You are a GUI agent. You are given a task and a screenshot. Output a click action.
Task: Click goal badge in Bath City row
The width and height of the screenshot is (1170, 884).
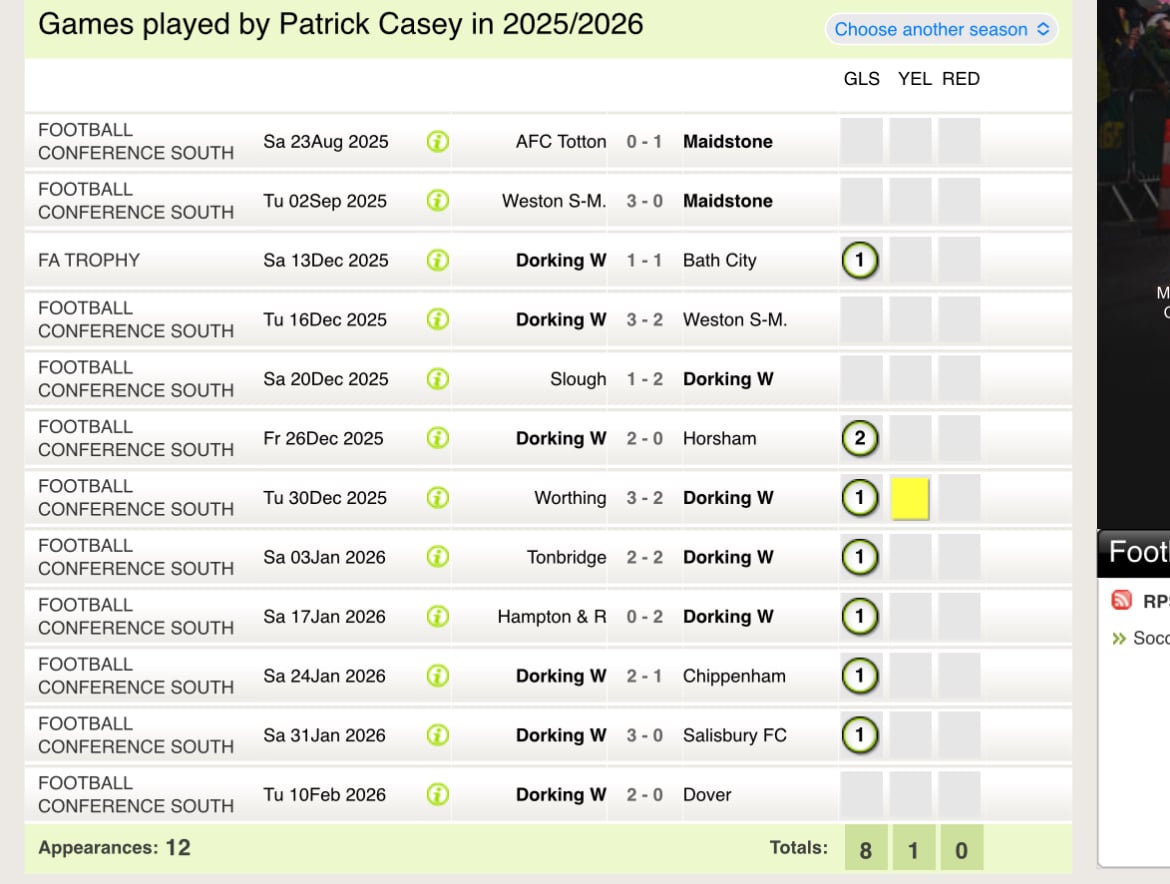pyautogui.click(x=860, y=260)
